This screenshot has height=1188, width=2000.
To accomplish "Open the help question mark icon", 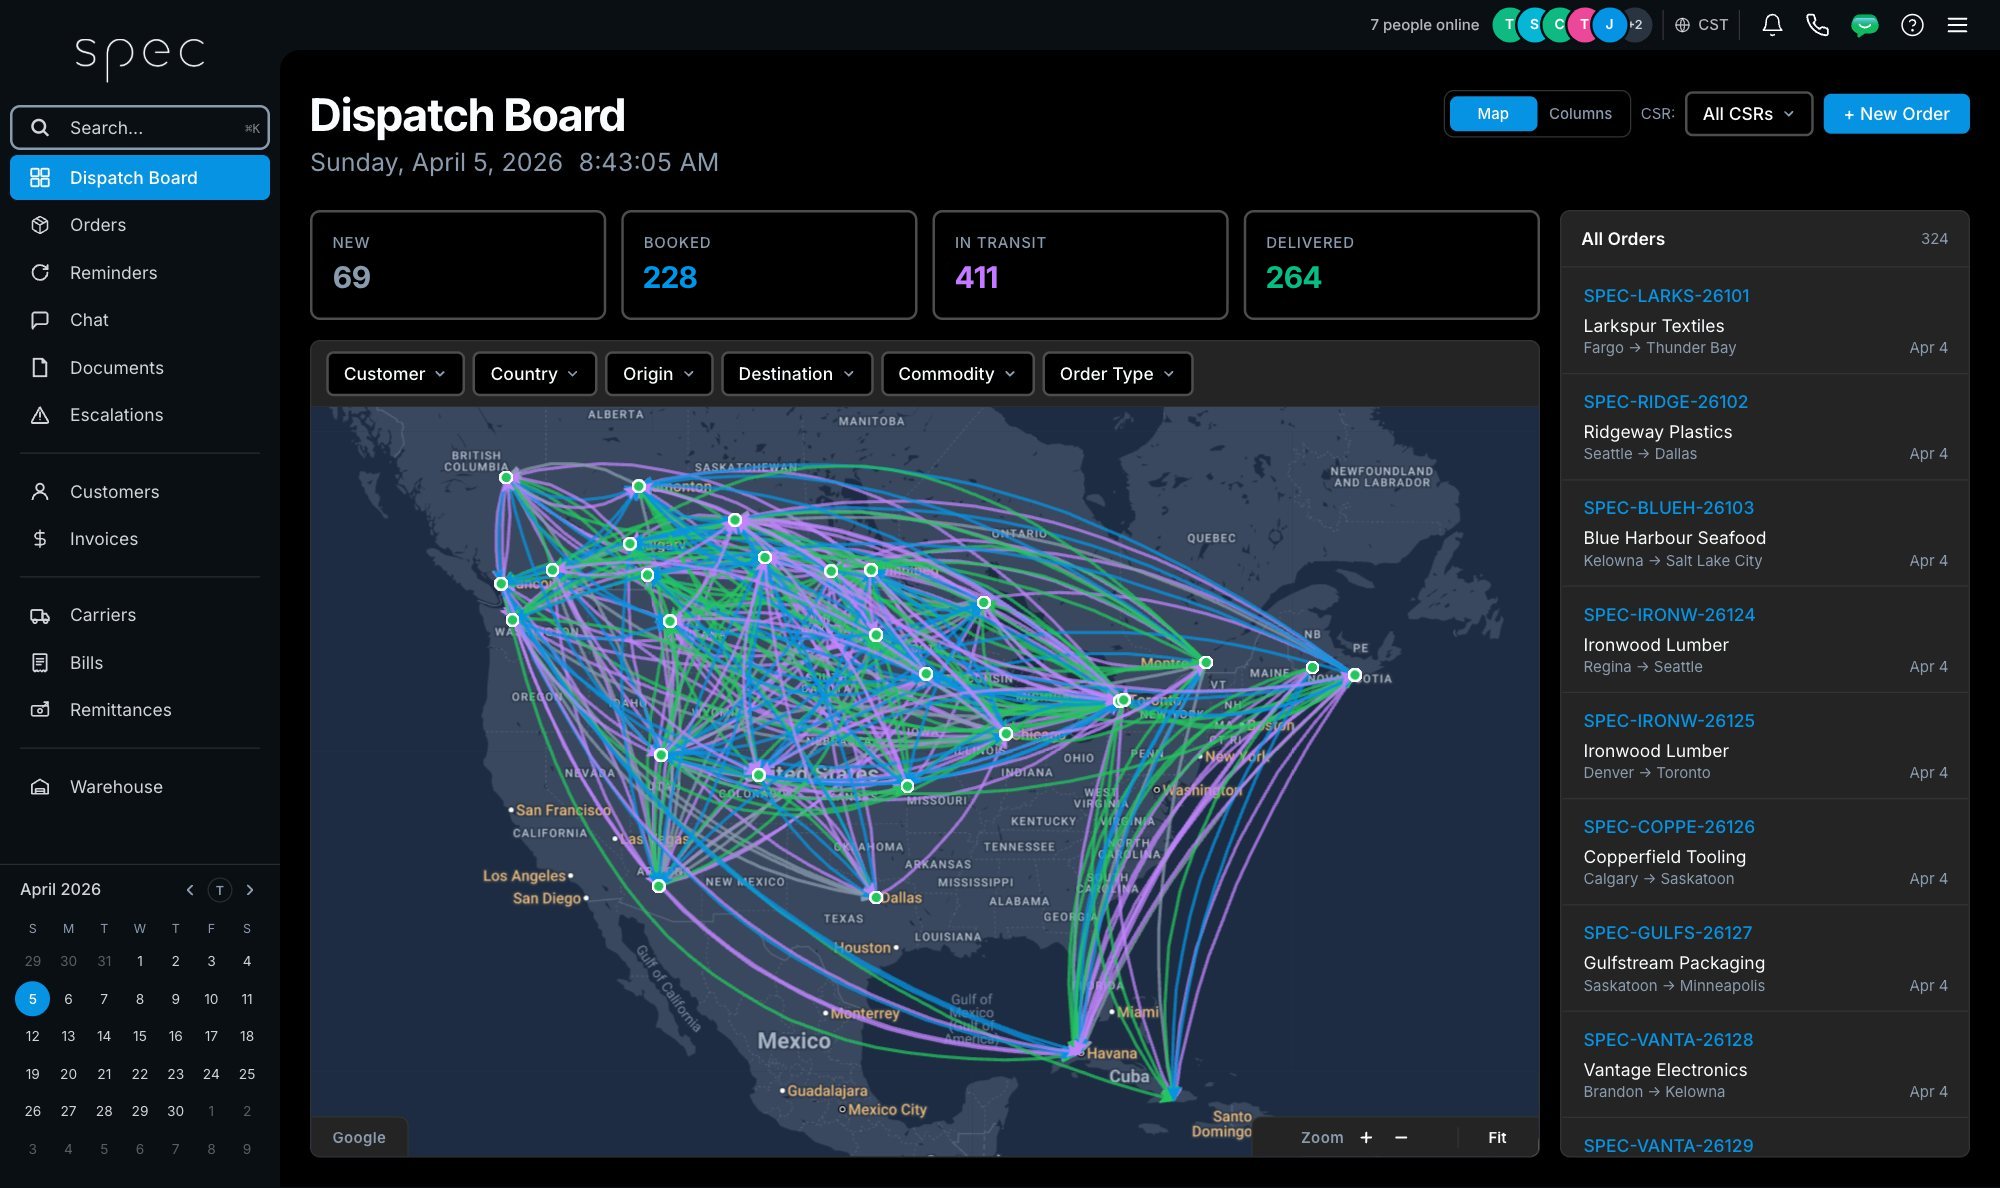I will pos(1912,25).
